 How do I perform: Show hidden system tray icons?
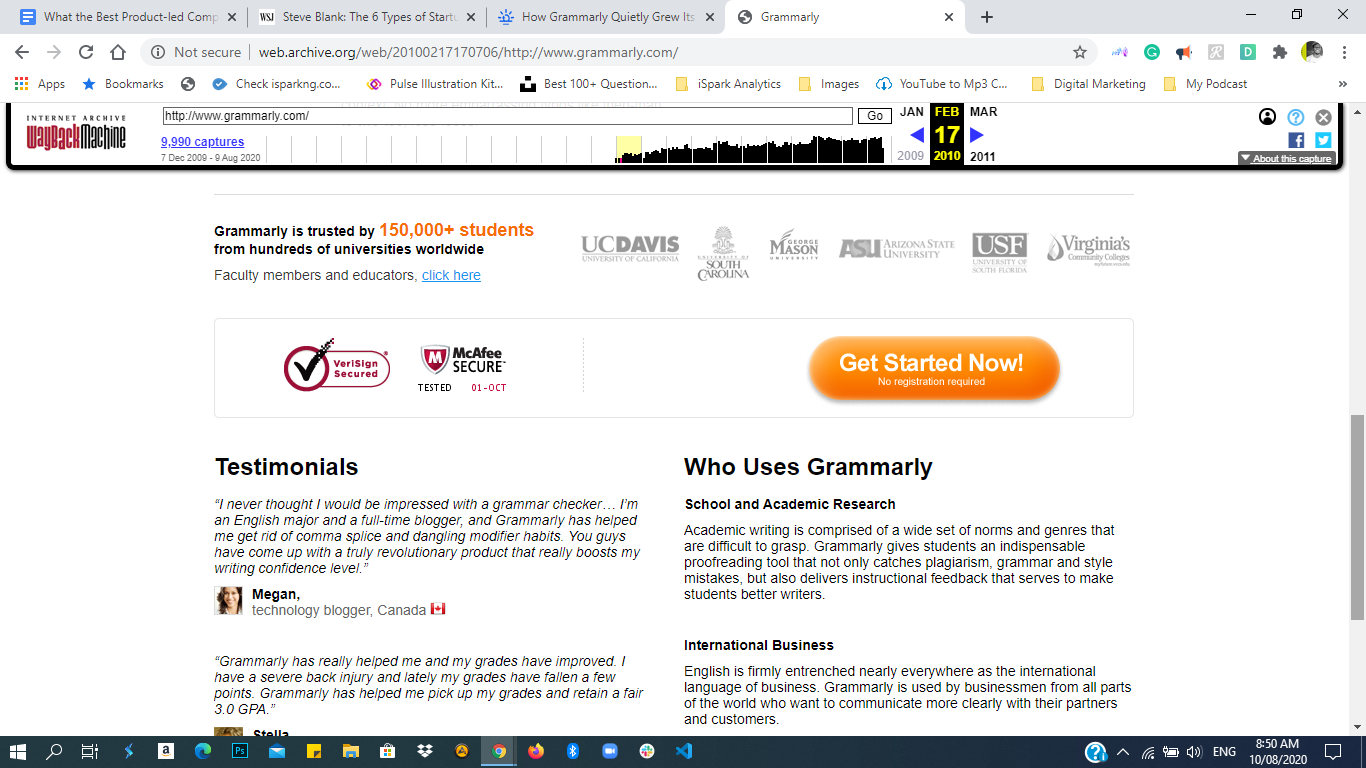[1123, 751]
